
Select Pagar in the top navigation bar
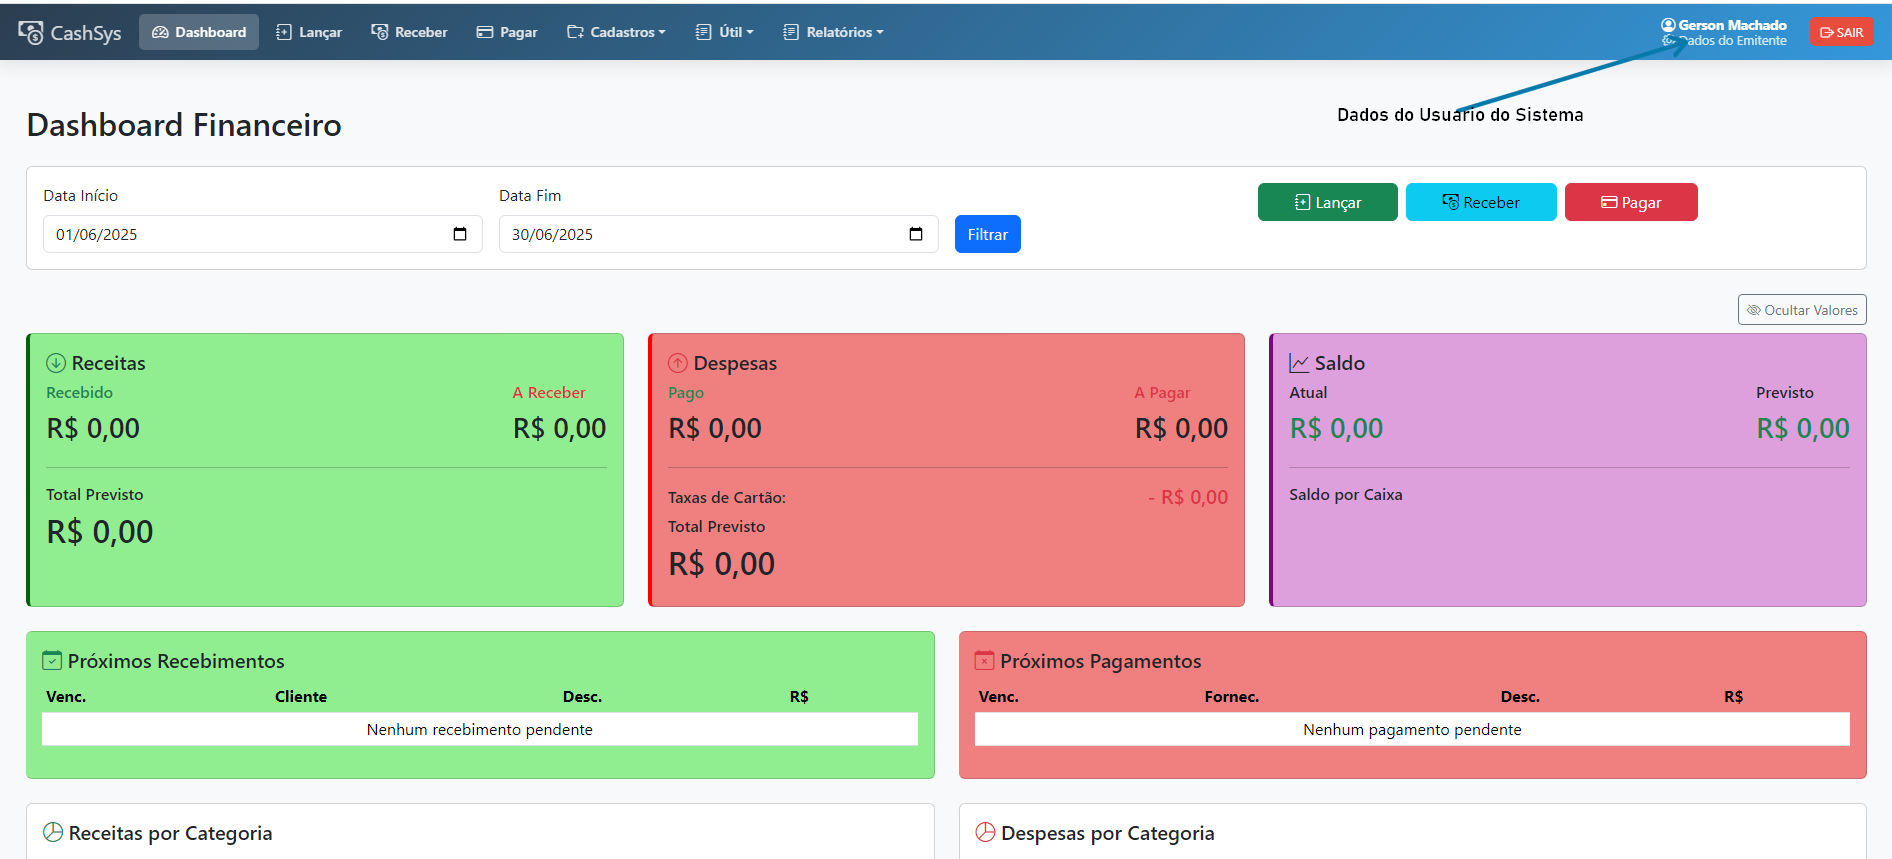(507, 32)
